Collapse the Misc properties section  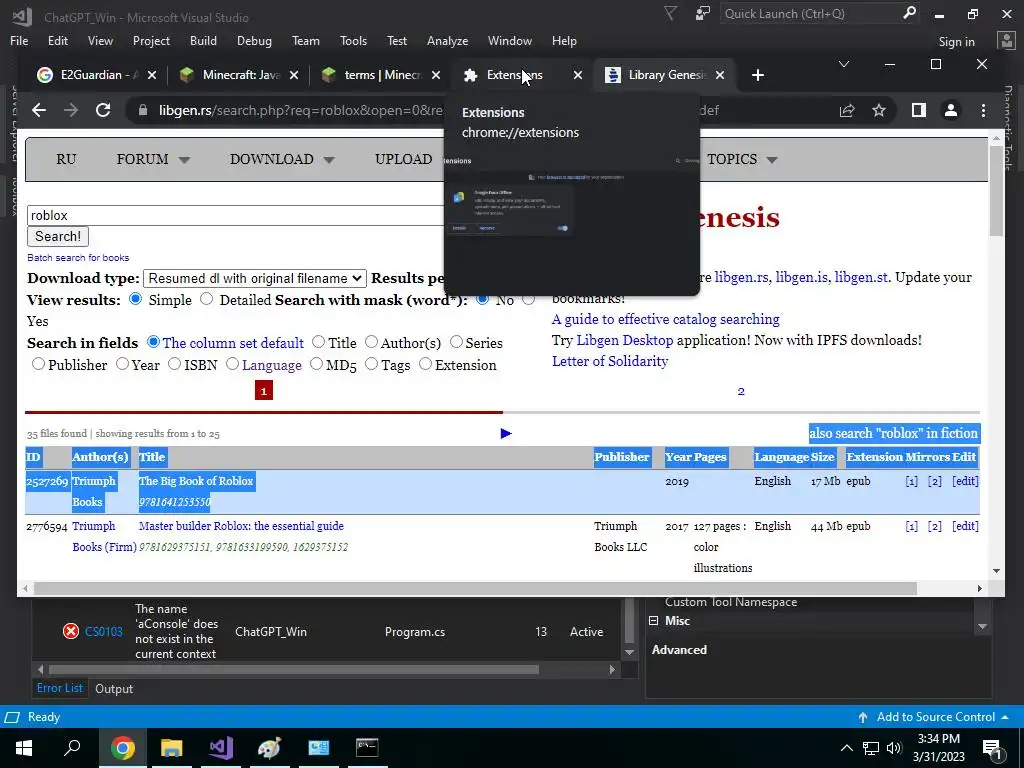click(x=653, y=621)
